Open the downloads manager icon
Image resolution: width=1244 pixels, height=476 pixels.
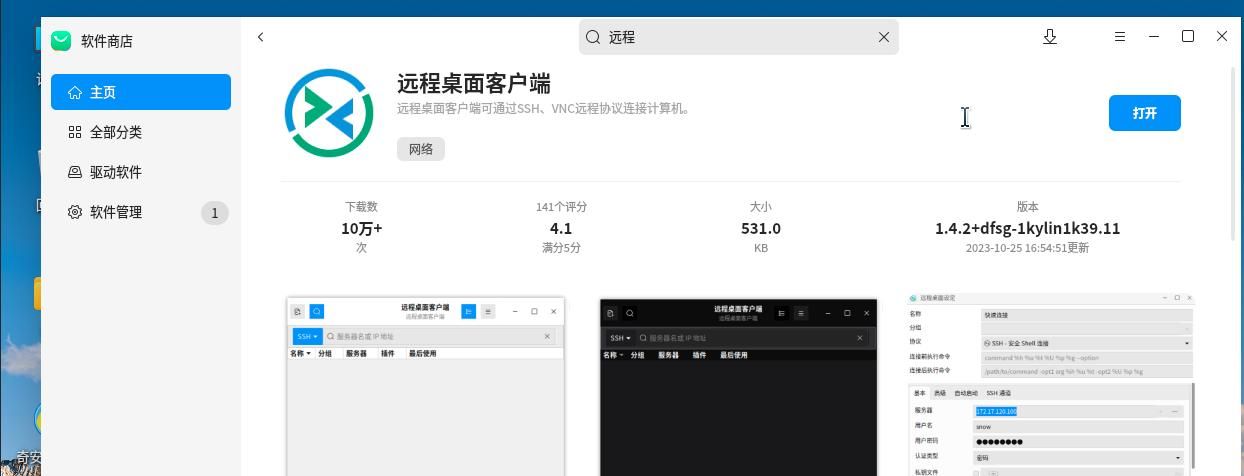pyautogui.click(x=1050, y=37)
